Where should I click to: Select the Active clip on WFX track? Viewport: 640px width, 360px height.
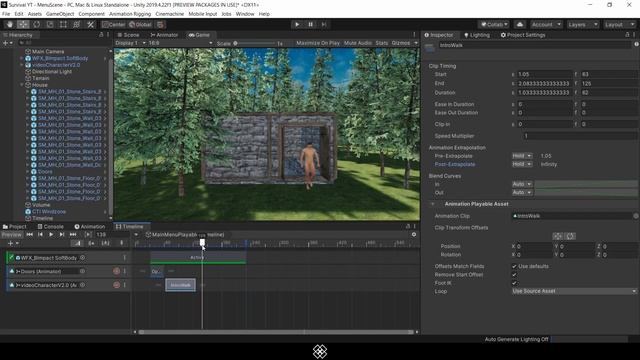[198, 258]
